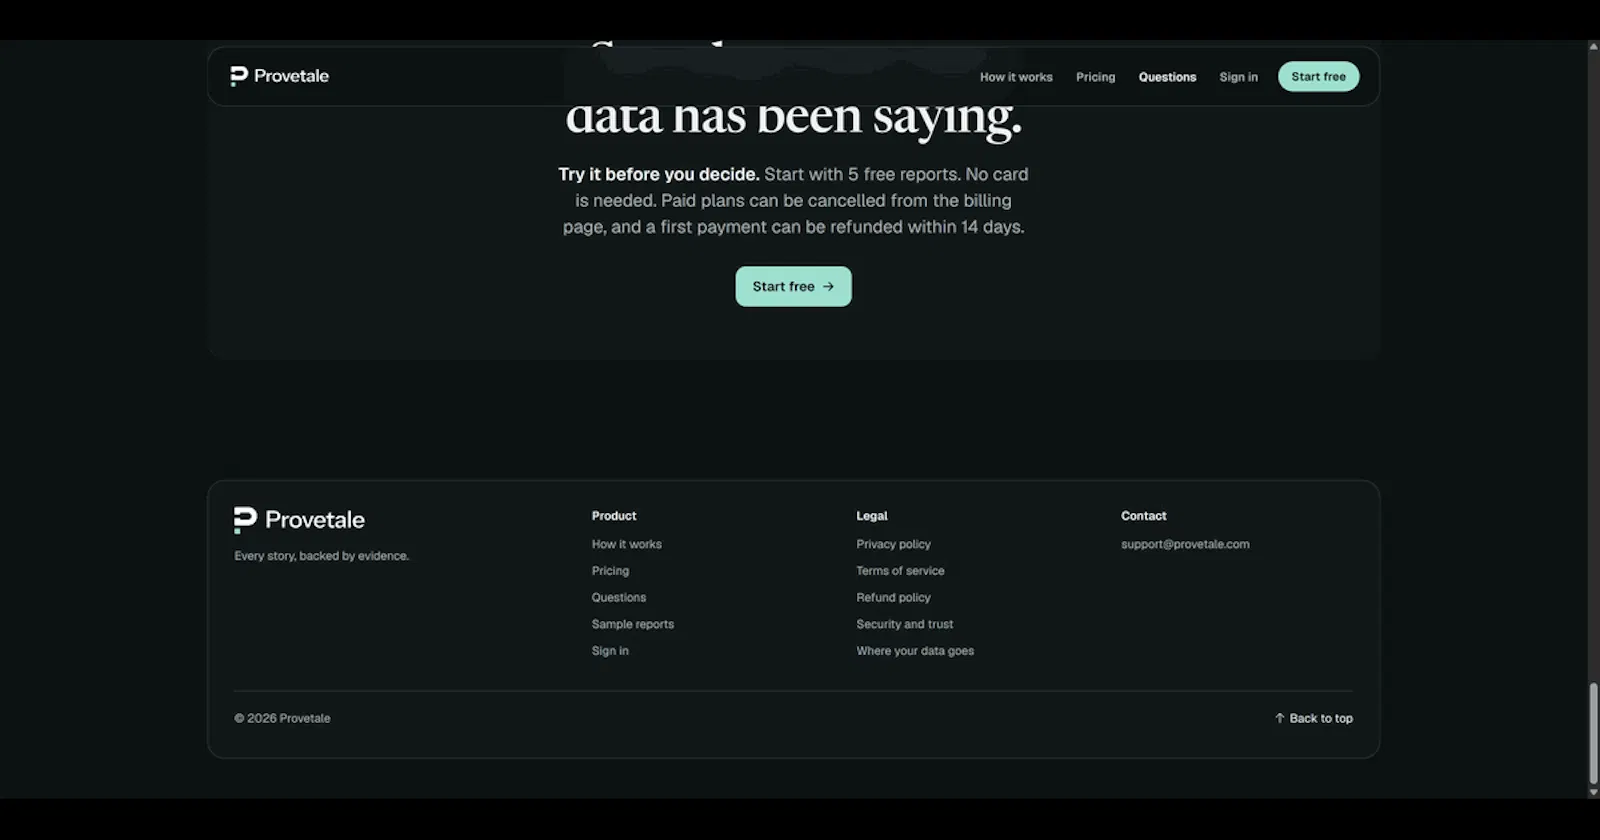Click the page's vertical scrollbar thumb
Screen dimensions: 1600x840
(x=1593, y=733)
